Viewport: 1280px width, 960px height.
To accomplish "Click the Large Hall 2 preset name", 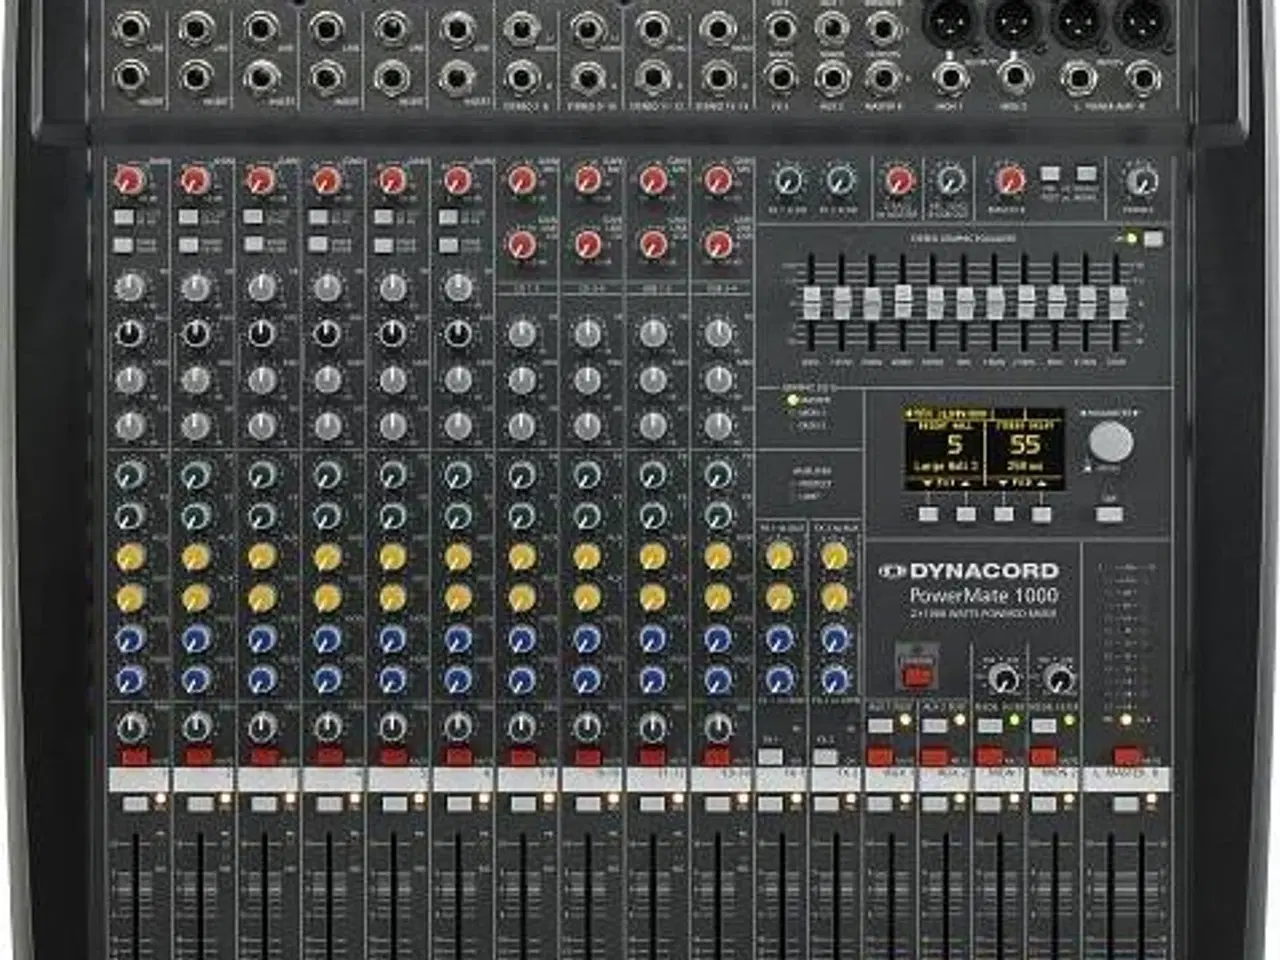I will coord(945,466).
